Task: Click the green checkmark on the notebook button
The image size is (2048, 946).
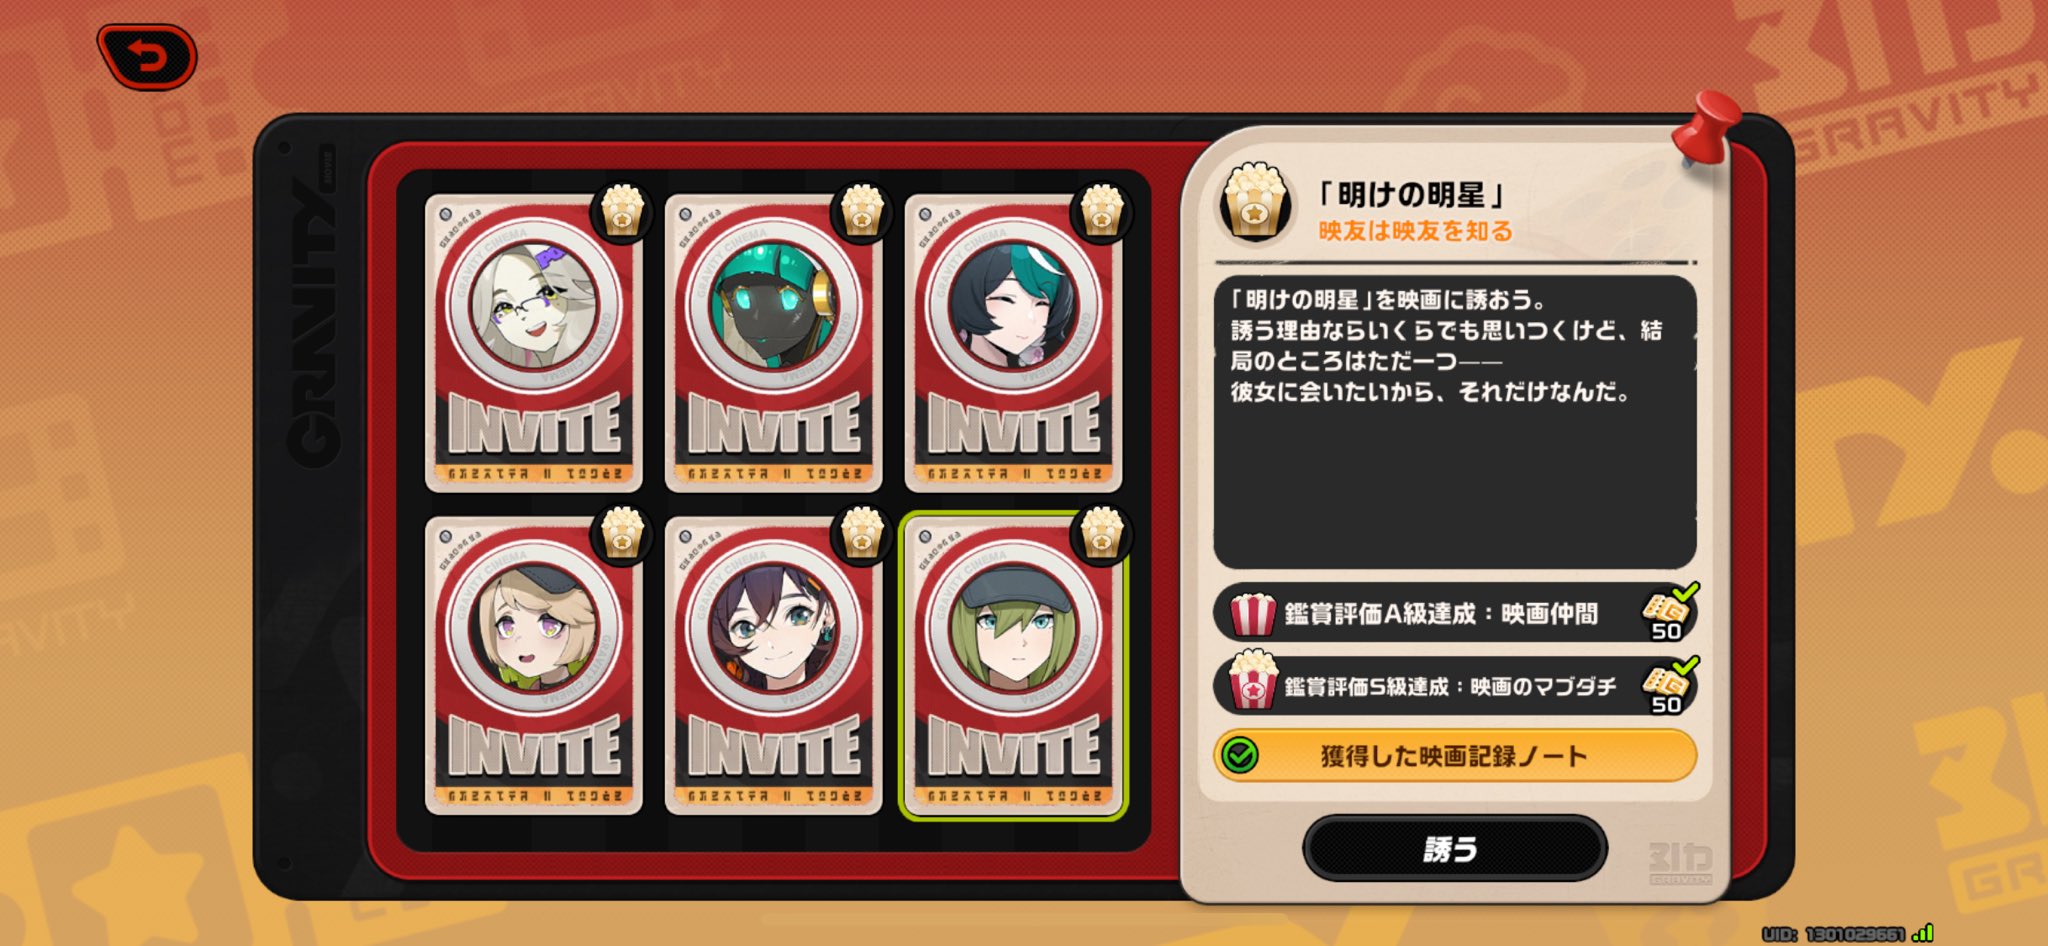Action: pyautogui.click(x=1241, y=756)
